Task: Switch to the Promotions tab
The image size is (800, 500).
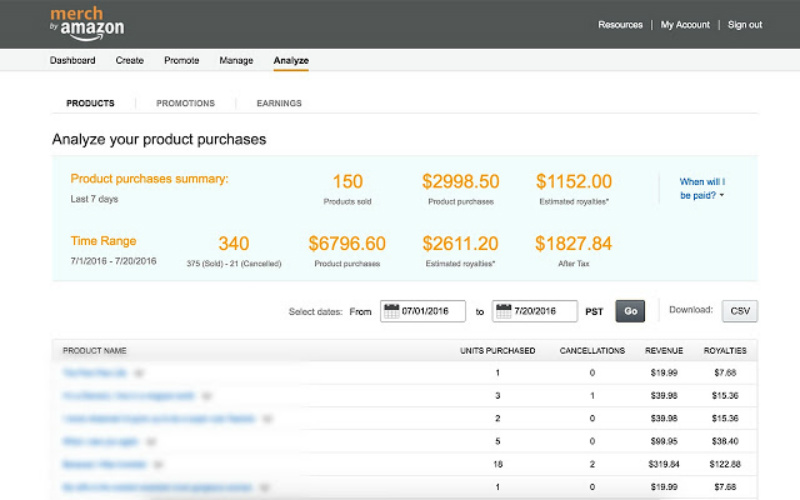Action: pyautogui.click(x=185, y=103)
